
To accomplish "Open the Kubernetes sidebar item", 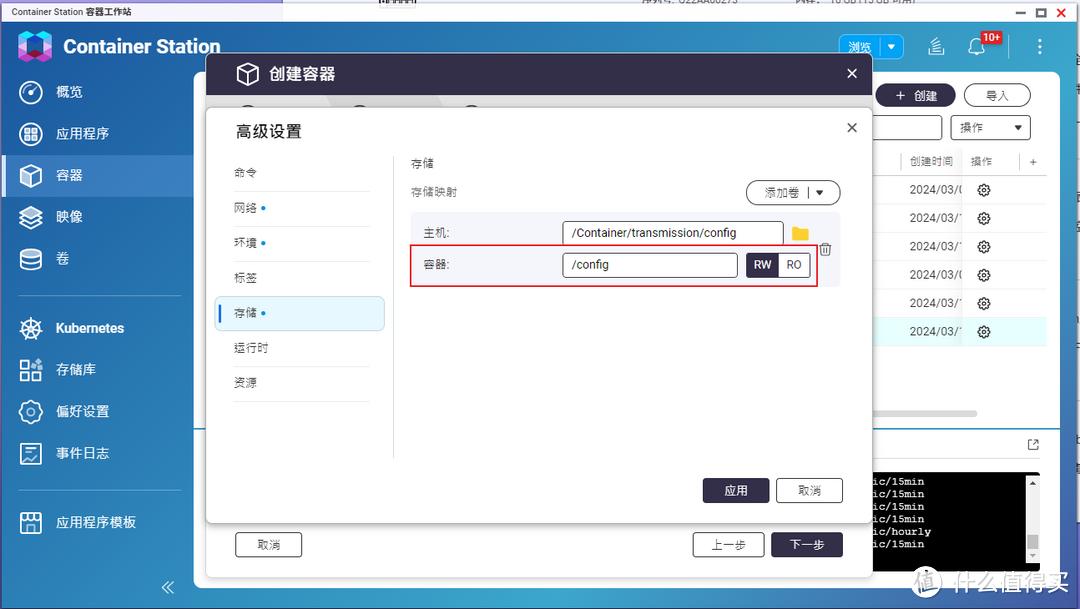I will click(x=96, y=329).
